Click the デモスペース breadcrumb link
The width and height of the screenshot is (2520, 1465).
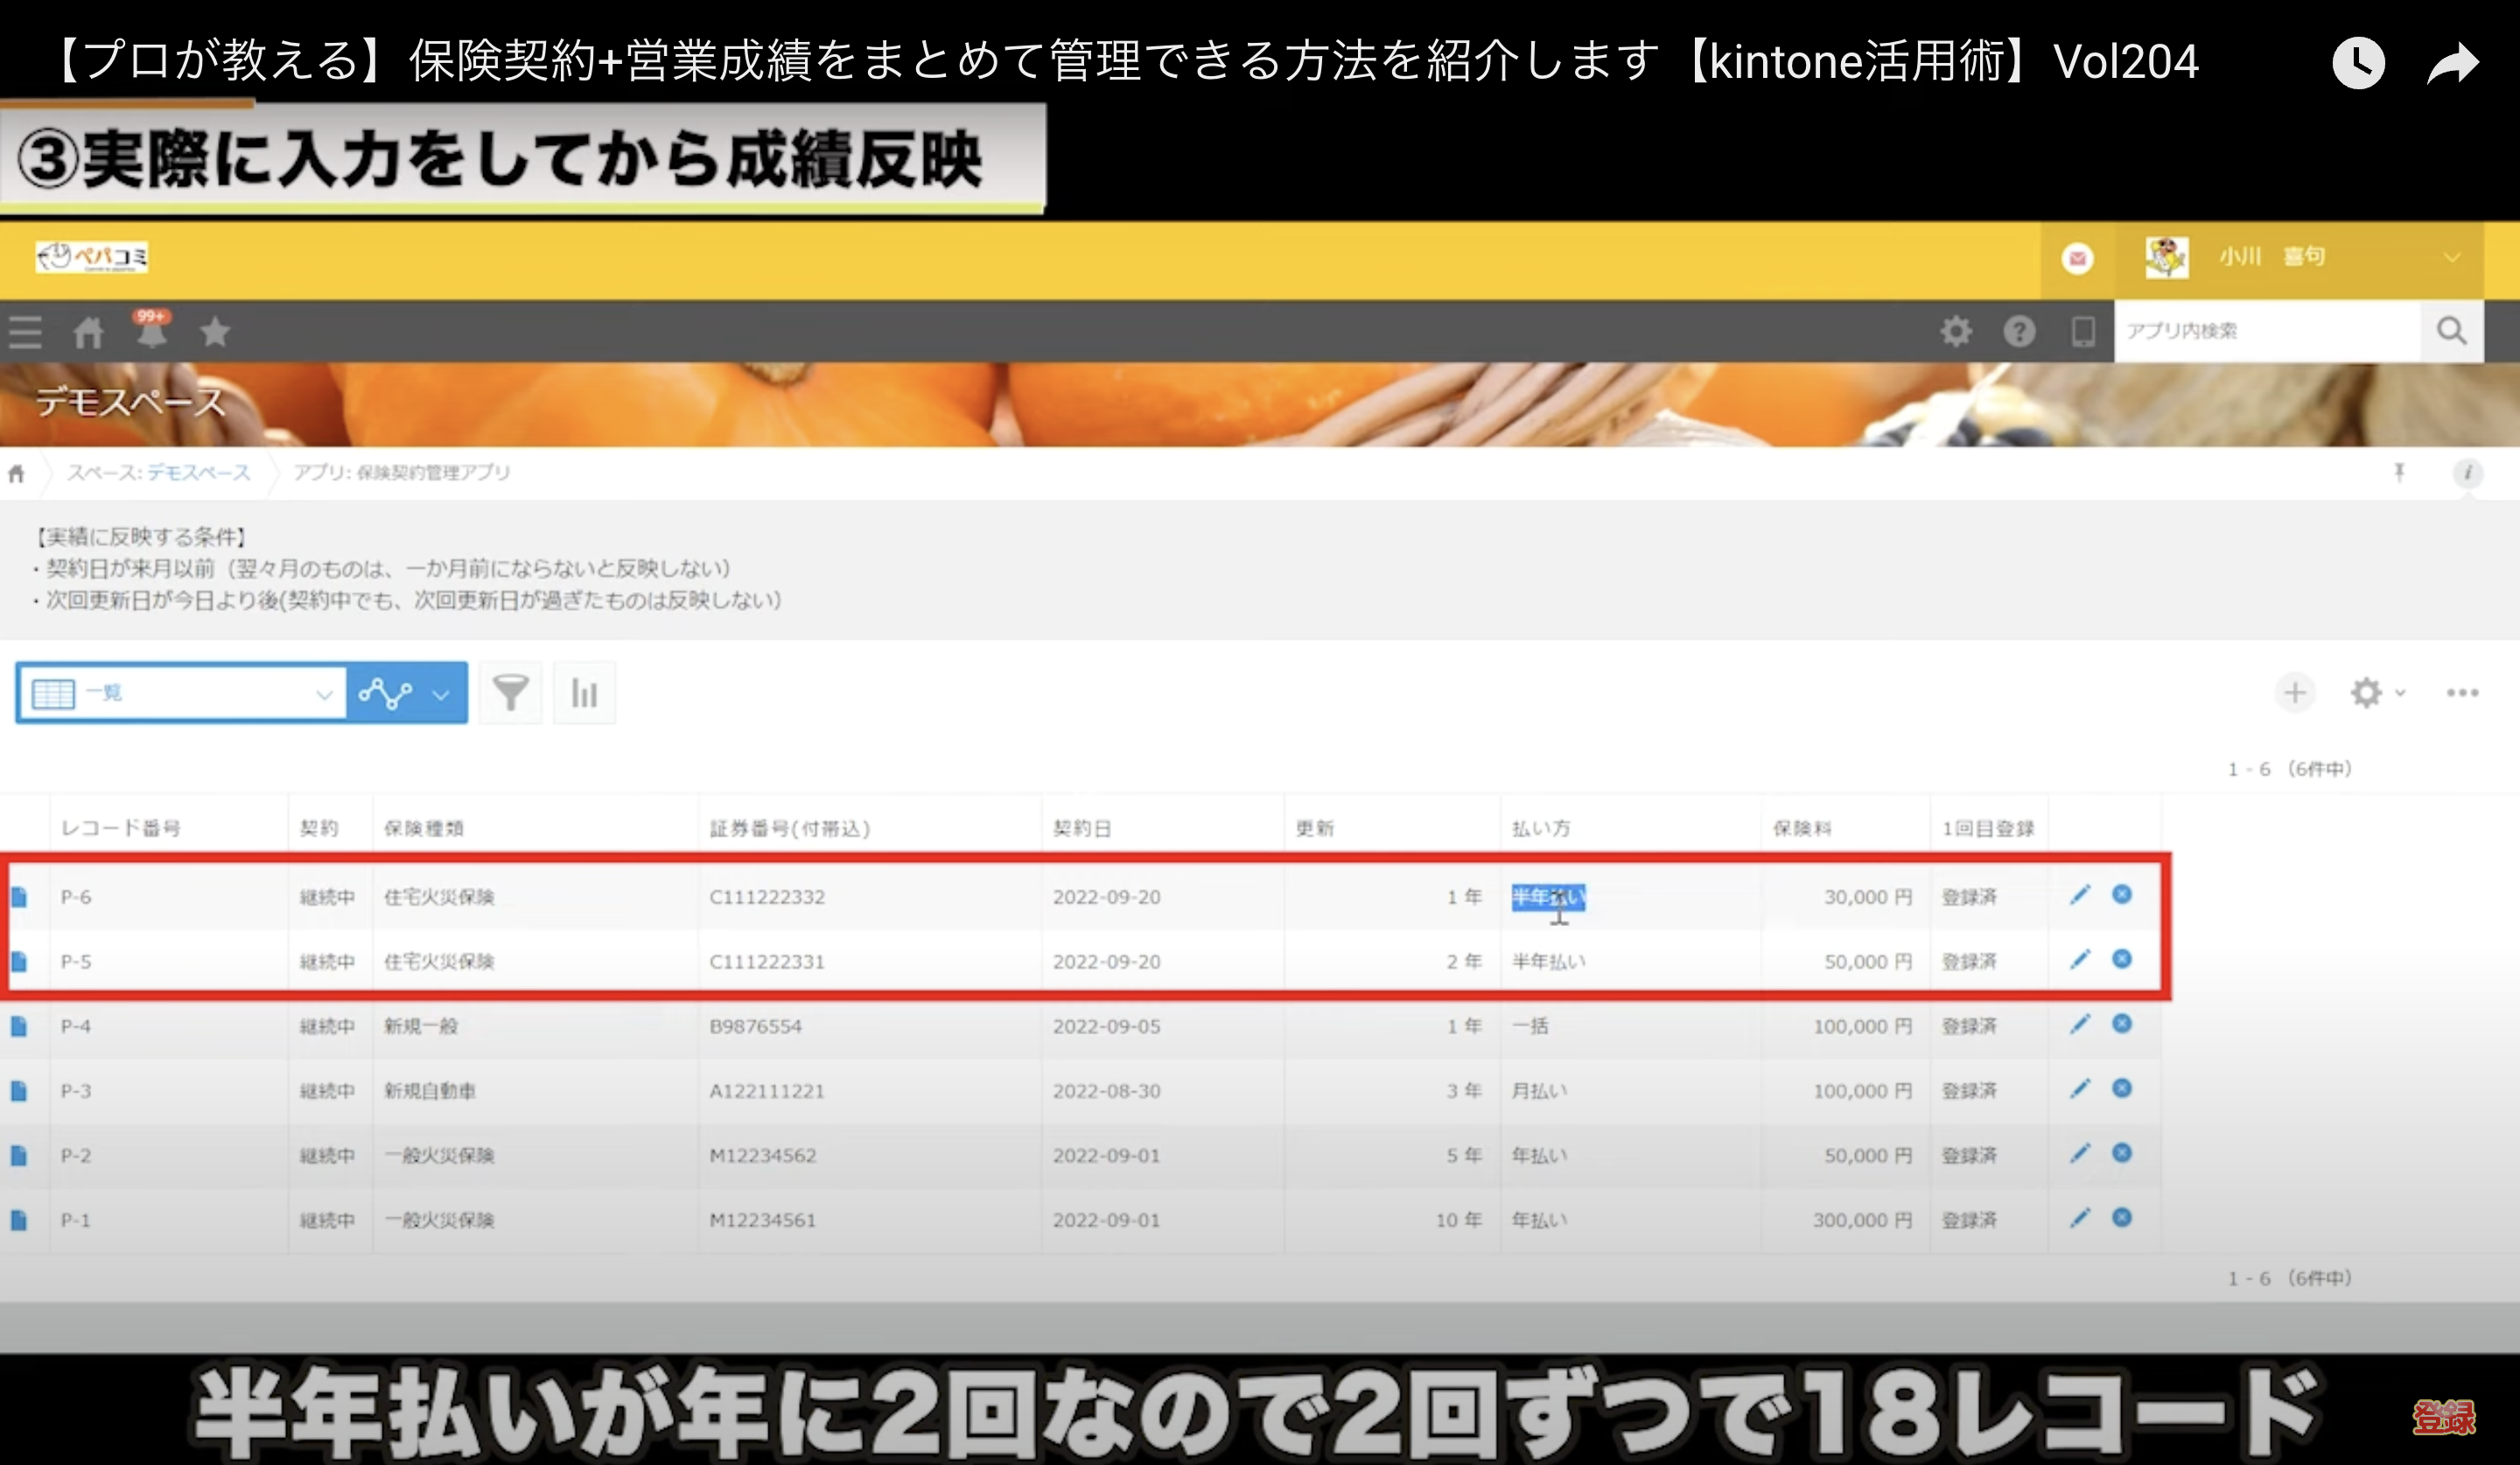click(x=198, y=472)
